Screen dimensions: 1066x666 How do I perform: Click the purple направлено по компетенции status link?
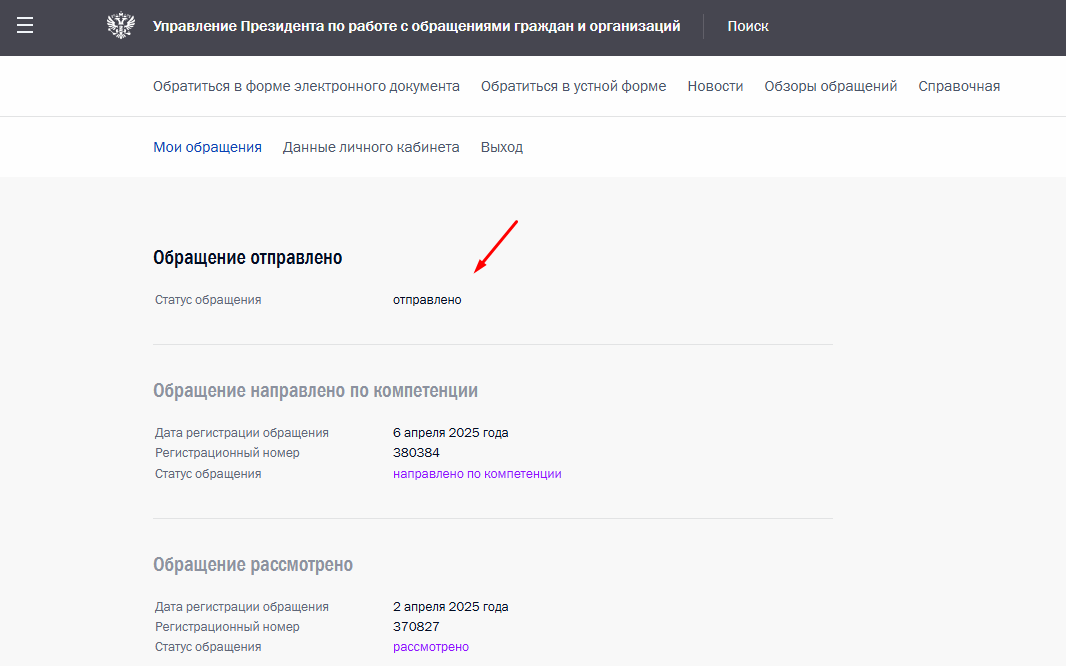(x=477, y=474)
